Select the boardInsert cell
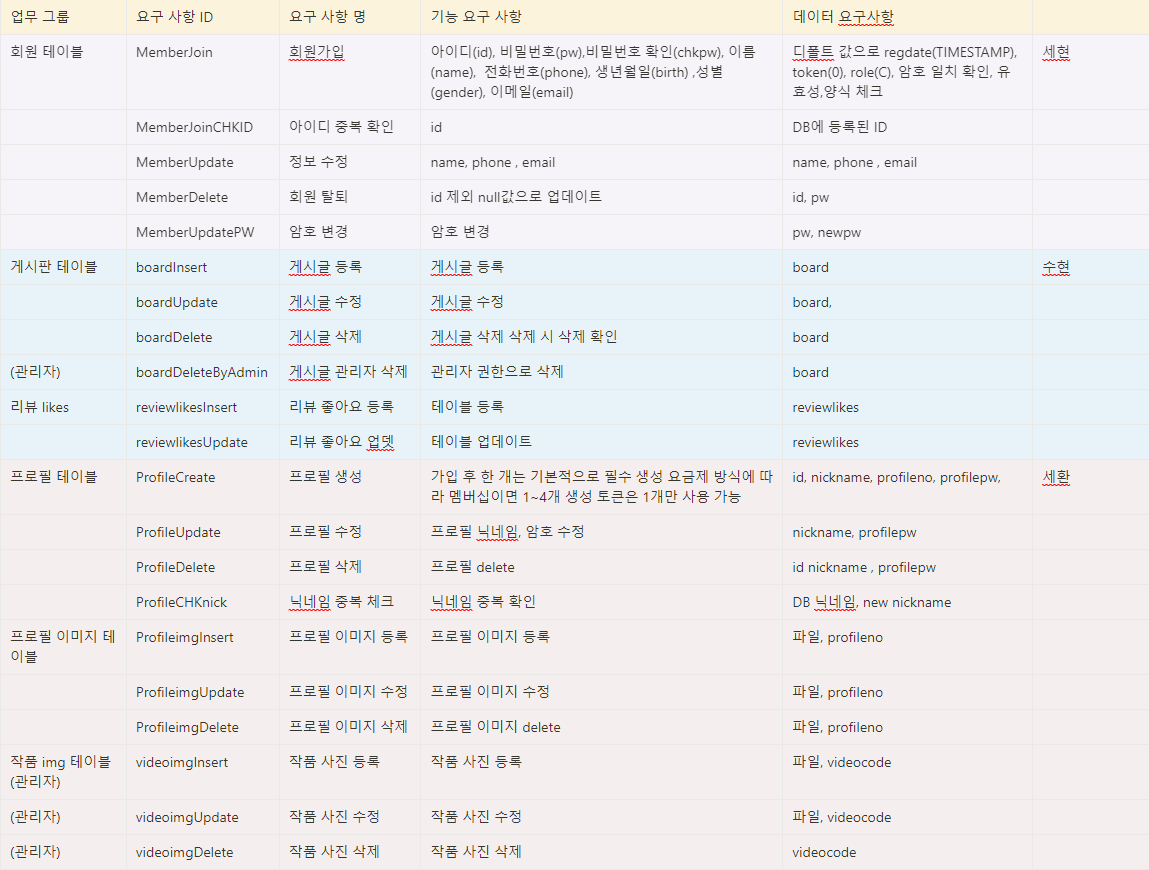The width and height of the screenshot is (1149, 870). (x=202, y=267)
